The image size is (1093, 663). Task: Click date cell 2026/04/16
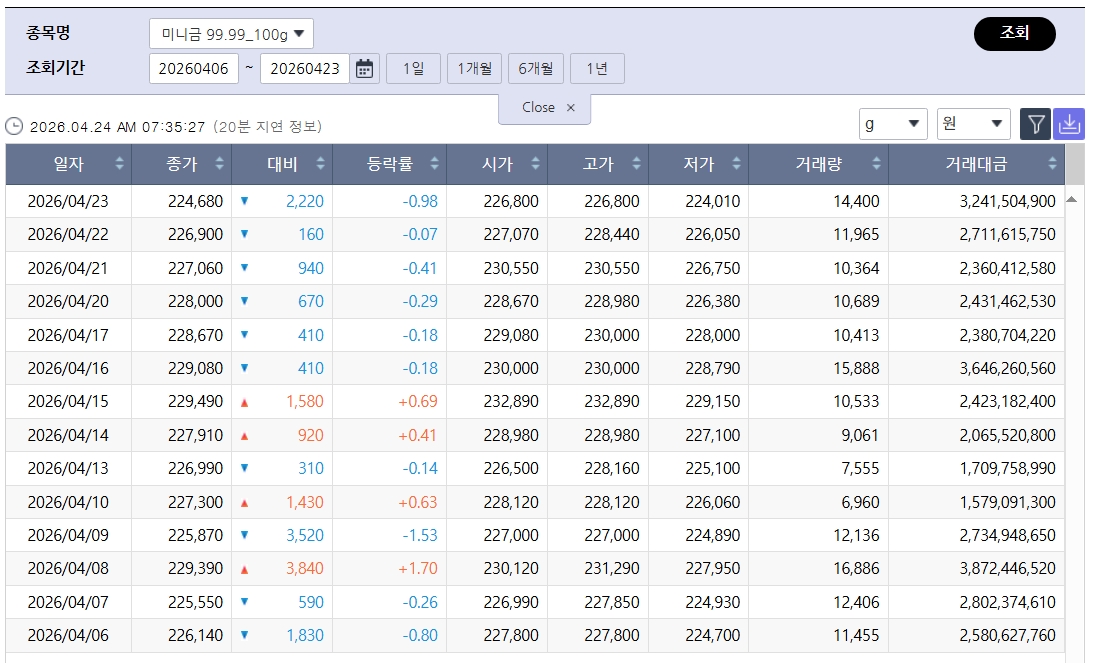coord(68,368)
